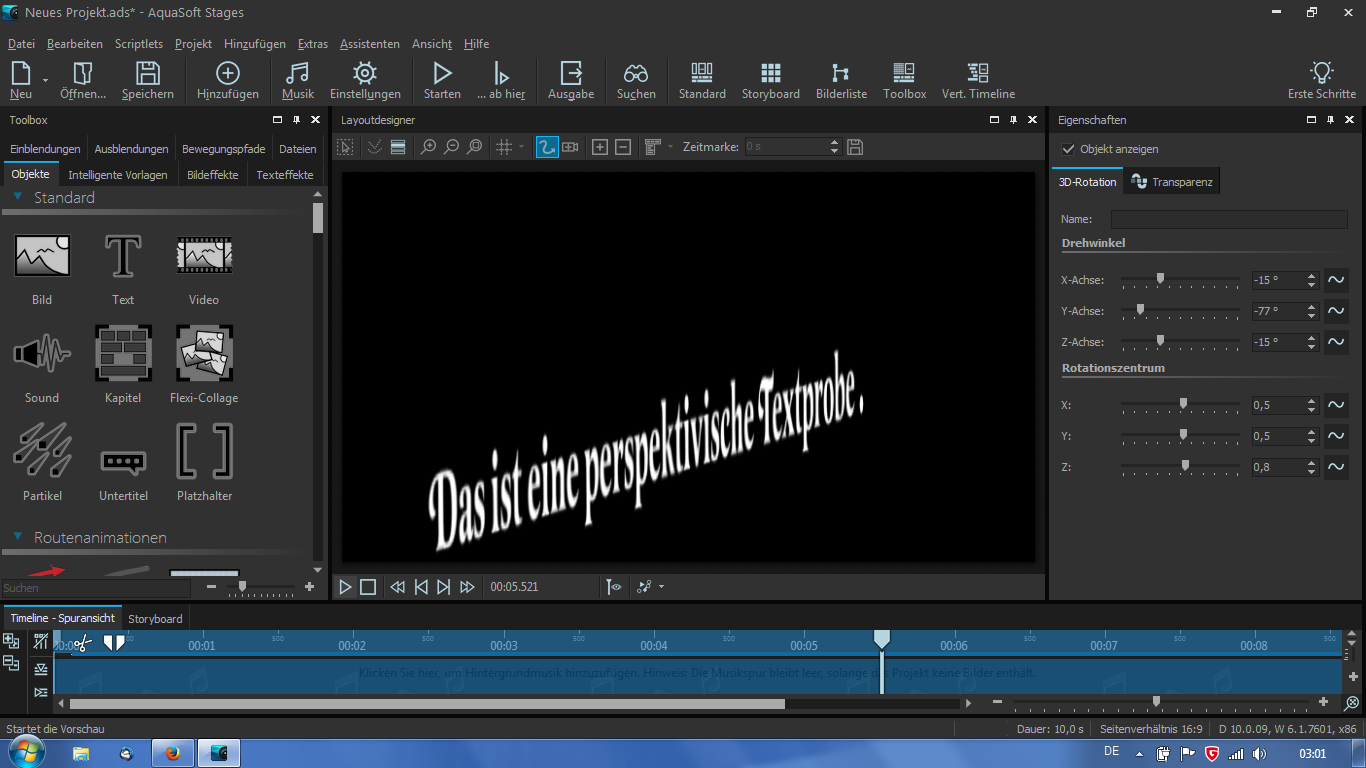
Task: Pick the Partikel object in Toolbox
Action: pyautogui.click(x=42, y=451)
